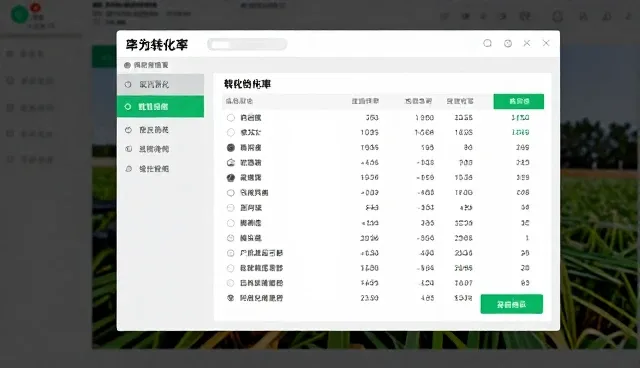This screenshot has height=368, width=640.
Task: Click the leftmost column header of the table
Action: pyautogui.click(x=239, y=101)
